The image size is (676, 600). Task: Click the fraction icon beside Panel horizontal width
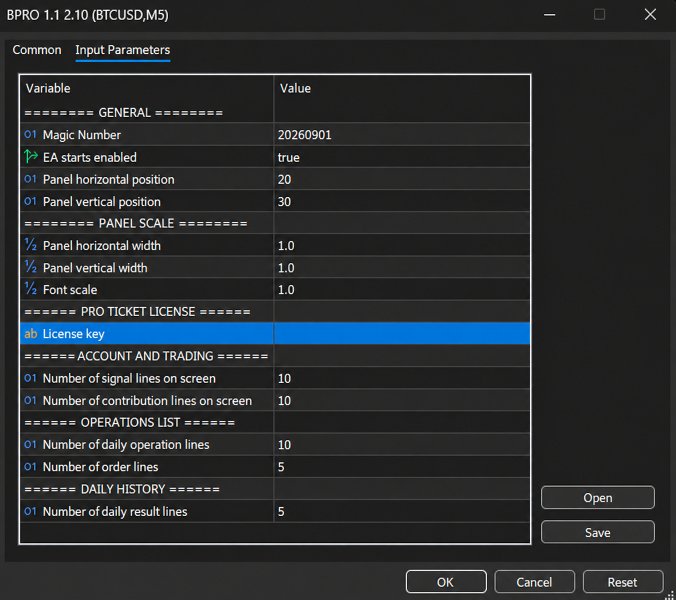click(x=30, y=245)
